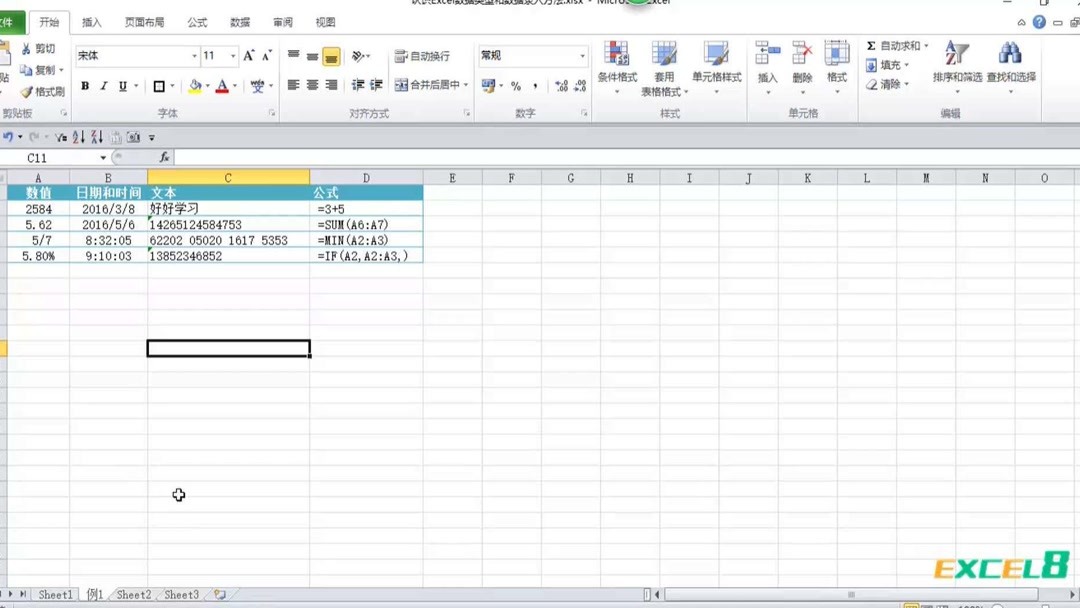Pick a font color from the swatch
The width and height of the screenshot is (1080, 608).
222,86
